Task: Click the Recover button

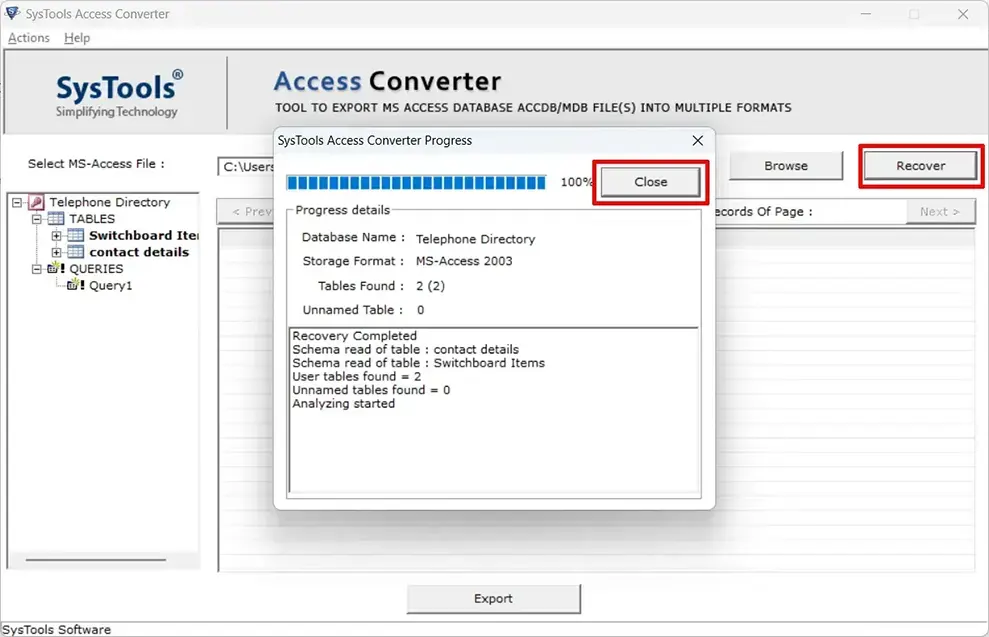Action: tap(920, 166)
